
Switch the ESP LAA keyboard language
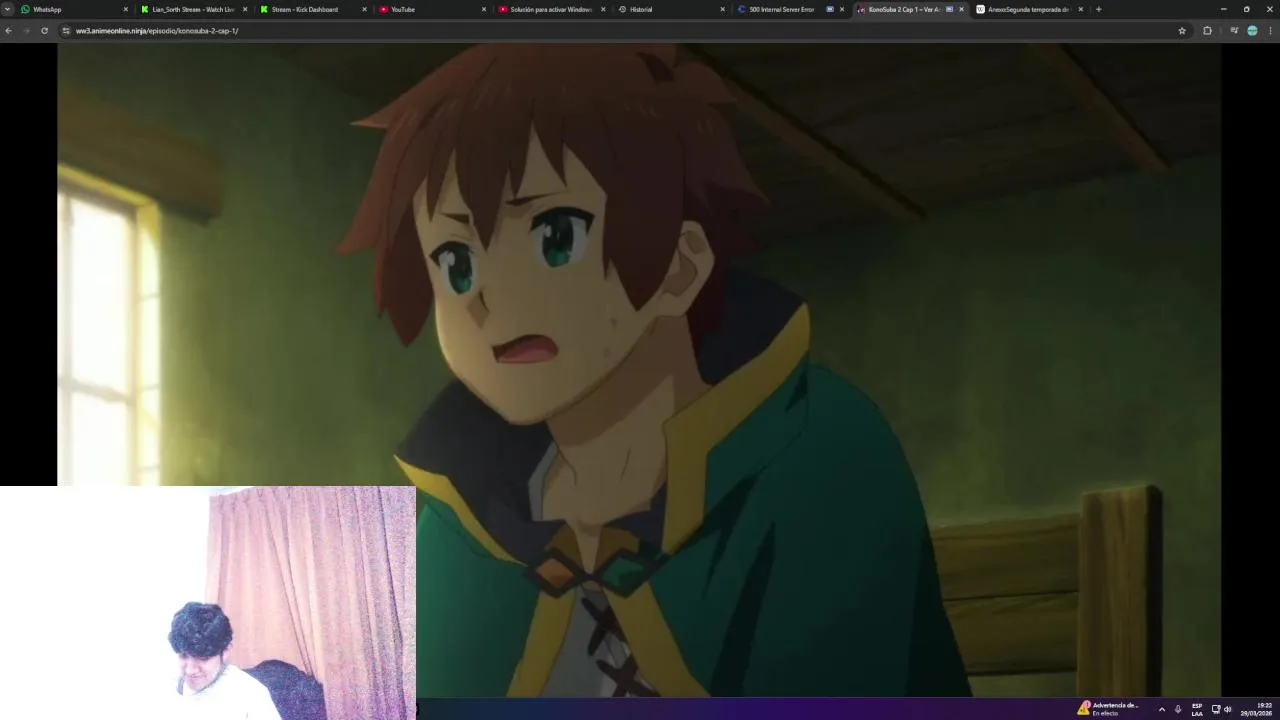pyautogui.click(x=1197, y=709)
